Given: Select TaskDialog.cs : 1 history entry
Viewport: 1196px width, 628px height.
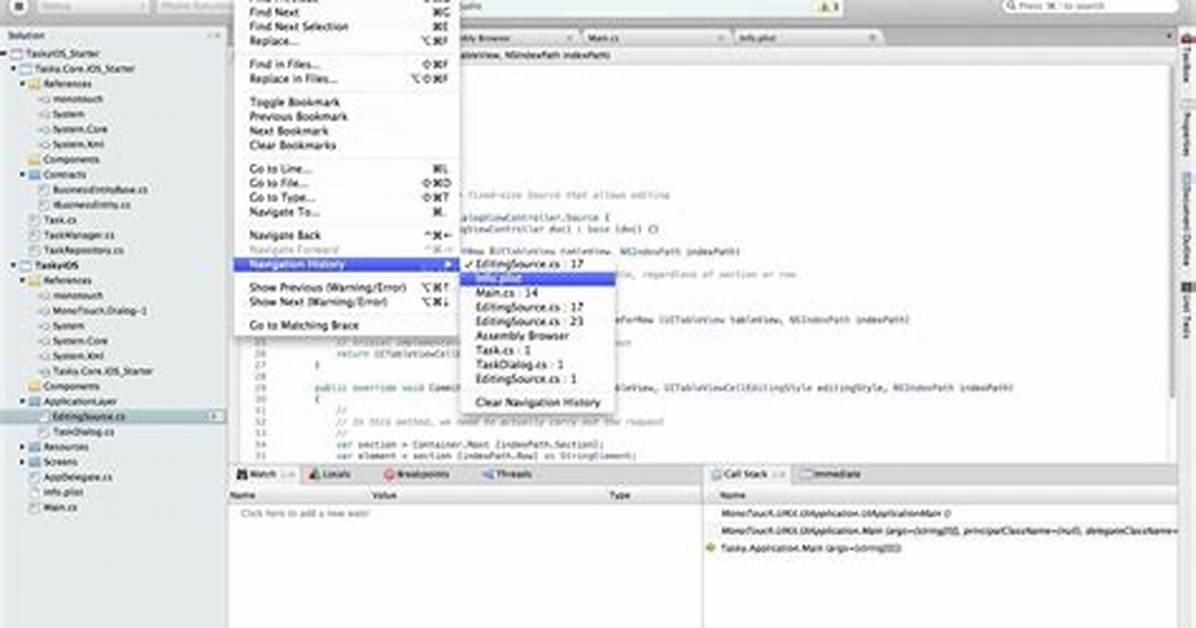Looking at the screenshot, I should click(538, 365).
